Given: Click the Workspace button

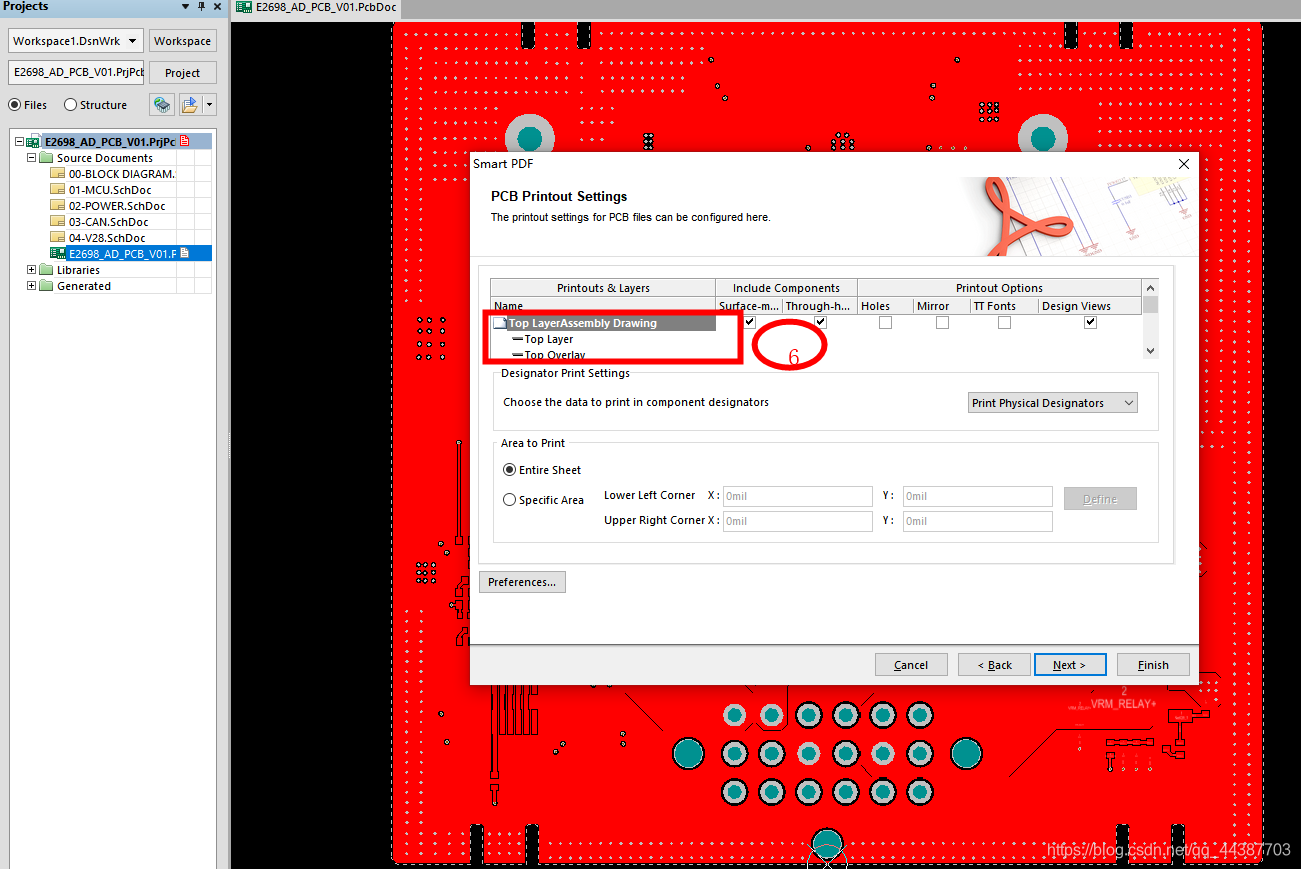Looking at the screenshot, I should tap(182, 41).
